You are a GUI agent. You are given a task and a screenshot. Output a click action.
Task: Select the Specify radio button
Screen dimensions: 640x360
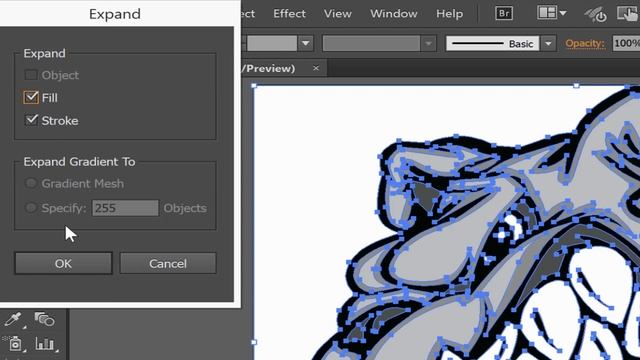pos(31,208)
